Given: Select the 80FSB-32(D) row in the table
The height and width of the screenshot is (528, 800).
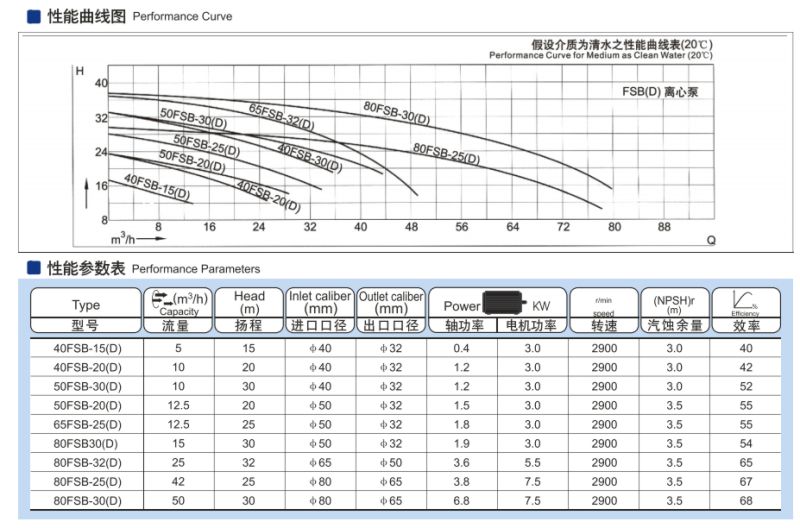Looking at the screenshot, I should tap(87, 464).
